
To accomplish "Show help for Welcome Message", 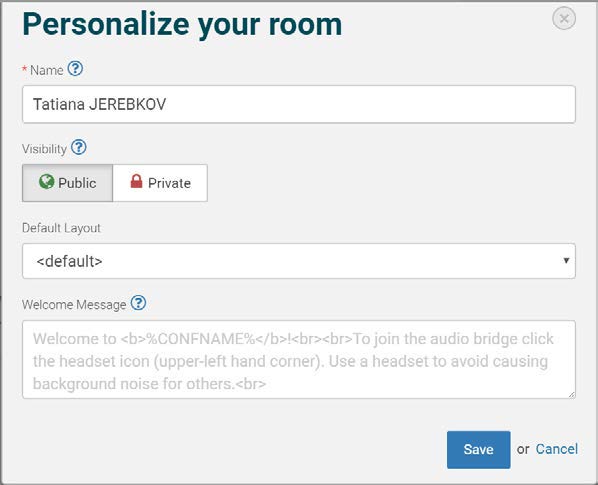I will pyautogui.click(x=138, y=303).
